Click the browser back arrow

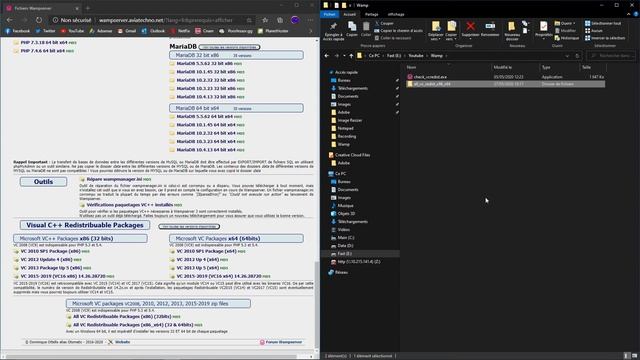(x=9, y=20)
